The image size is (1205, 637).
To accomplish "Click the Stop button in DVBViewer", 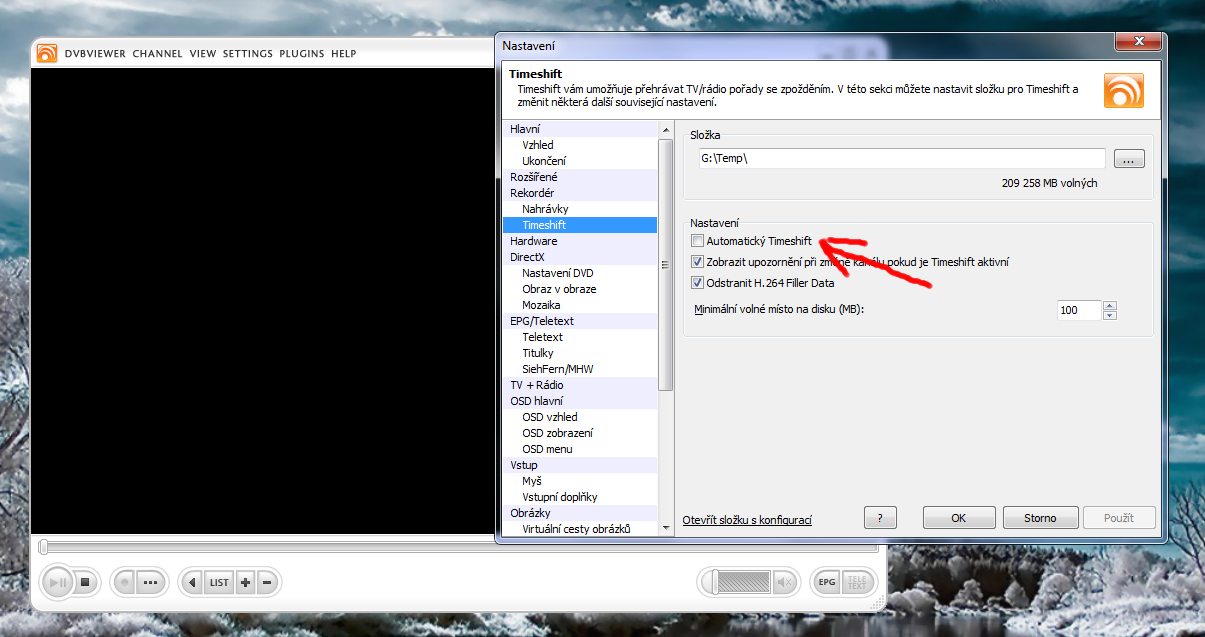I will tap(85, 581).
